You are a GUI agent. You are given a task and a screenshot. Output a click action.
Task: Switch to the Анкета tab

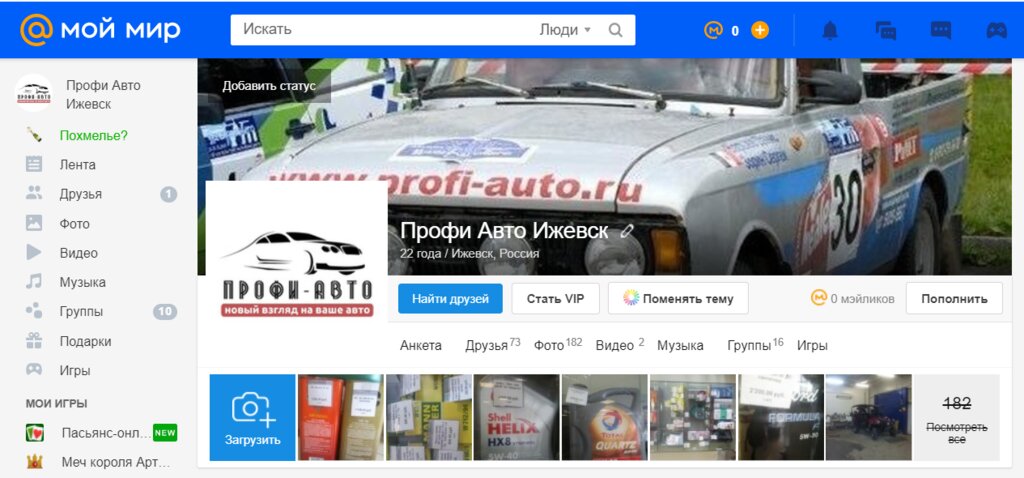(x=421, y=345)
